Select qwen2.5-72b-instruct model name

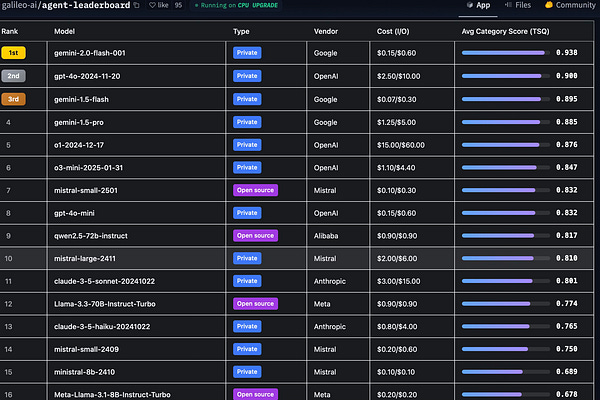91,236
